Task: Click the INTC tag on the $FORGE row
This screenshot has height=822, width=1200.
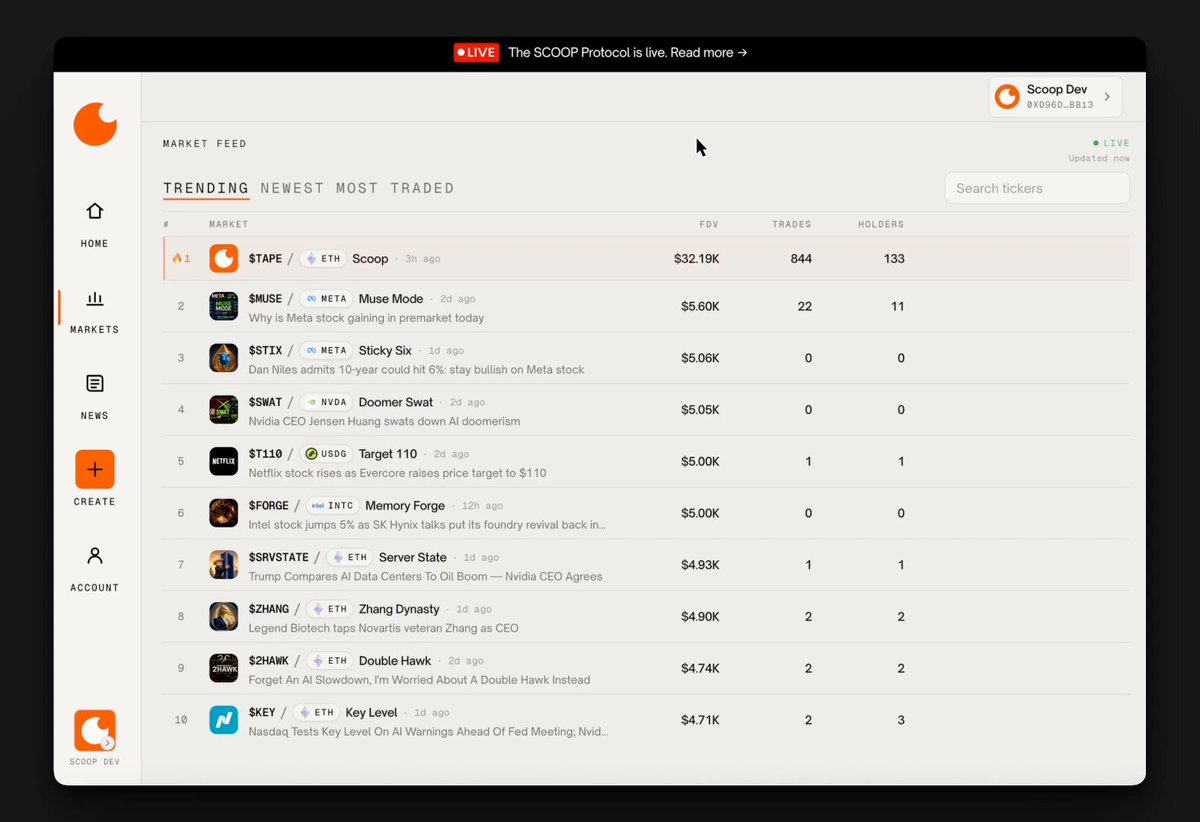Action: pos(332,506)
